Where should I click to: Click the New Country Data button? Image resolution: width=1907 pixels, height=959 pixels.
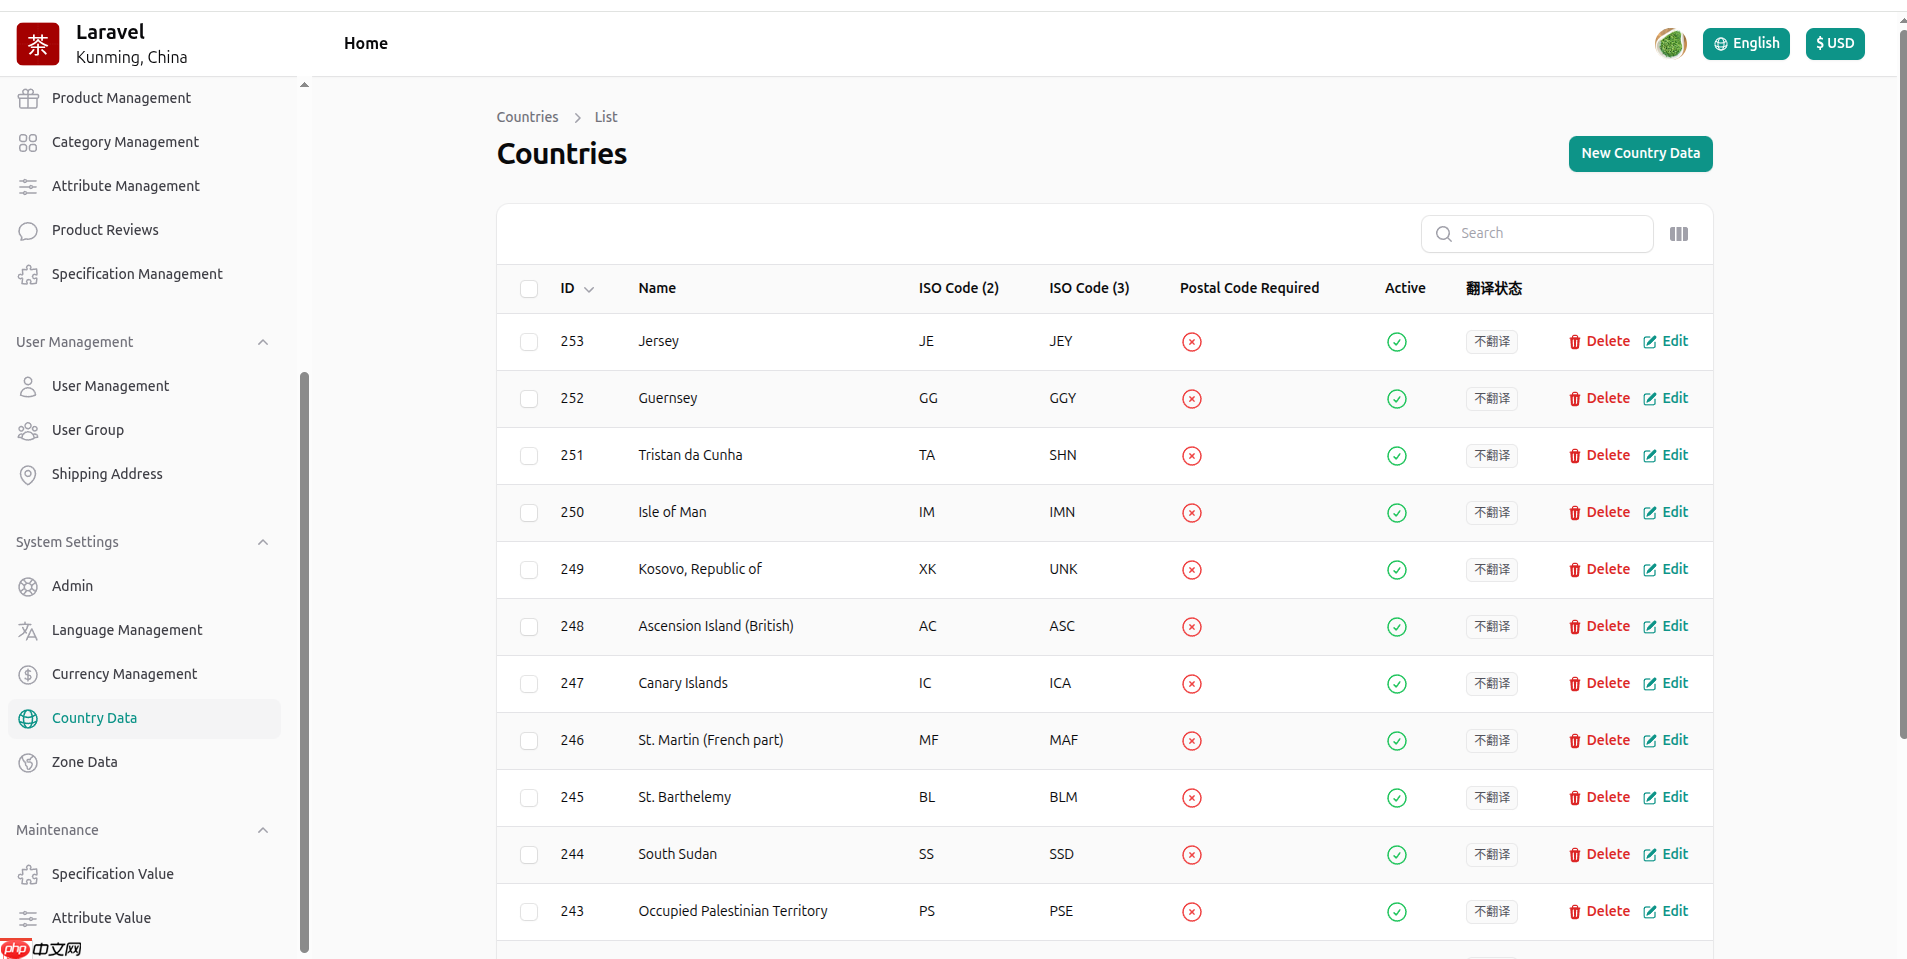point(1640,154)
